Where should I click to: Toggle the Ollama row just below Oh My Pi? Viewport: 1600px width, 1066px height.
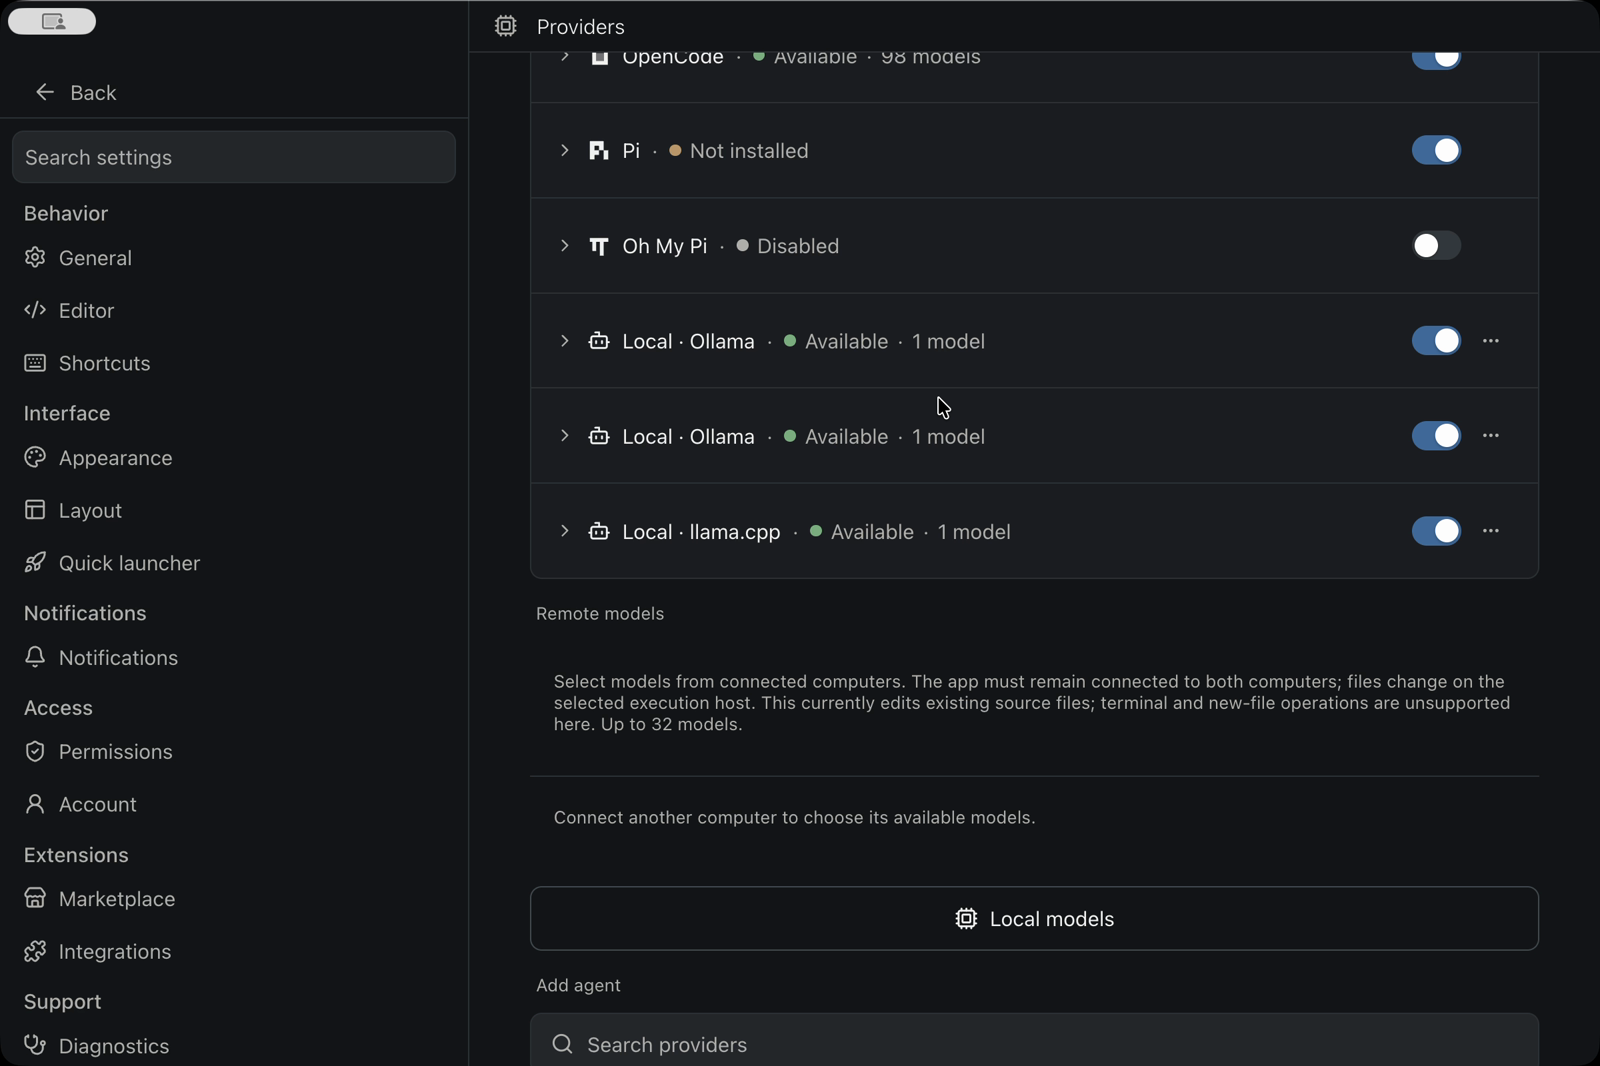pos(1436,340)
